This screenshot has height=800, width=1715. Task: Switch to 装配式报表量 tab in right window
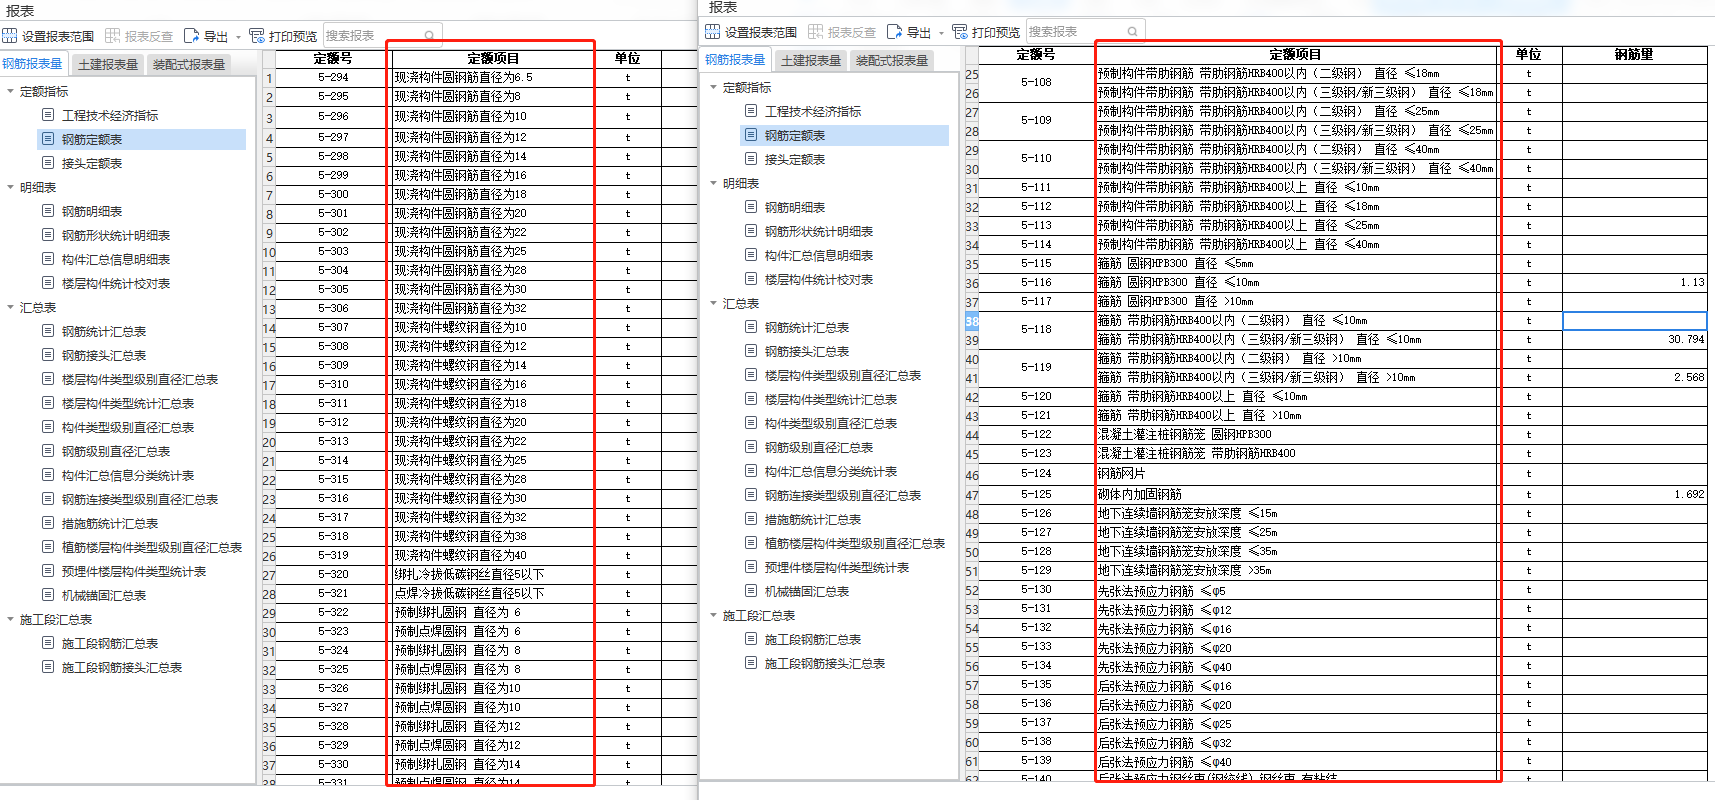(x=892, y=60)
